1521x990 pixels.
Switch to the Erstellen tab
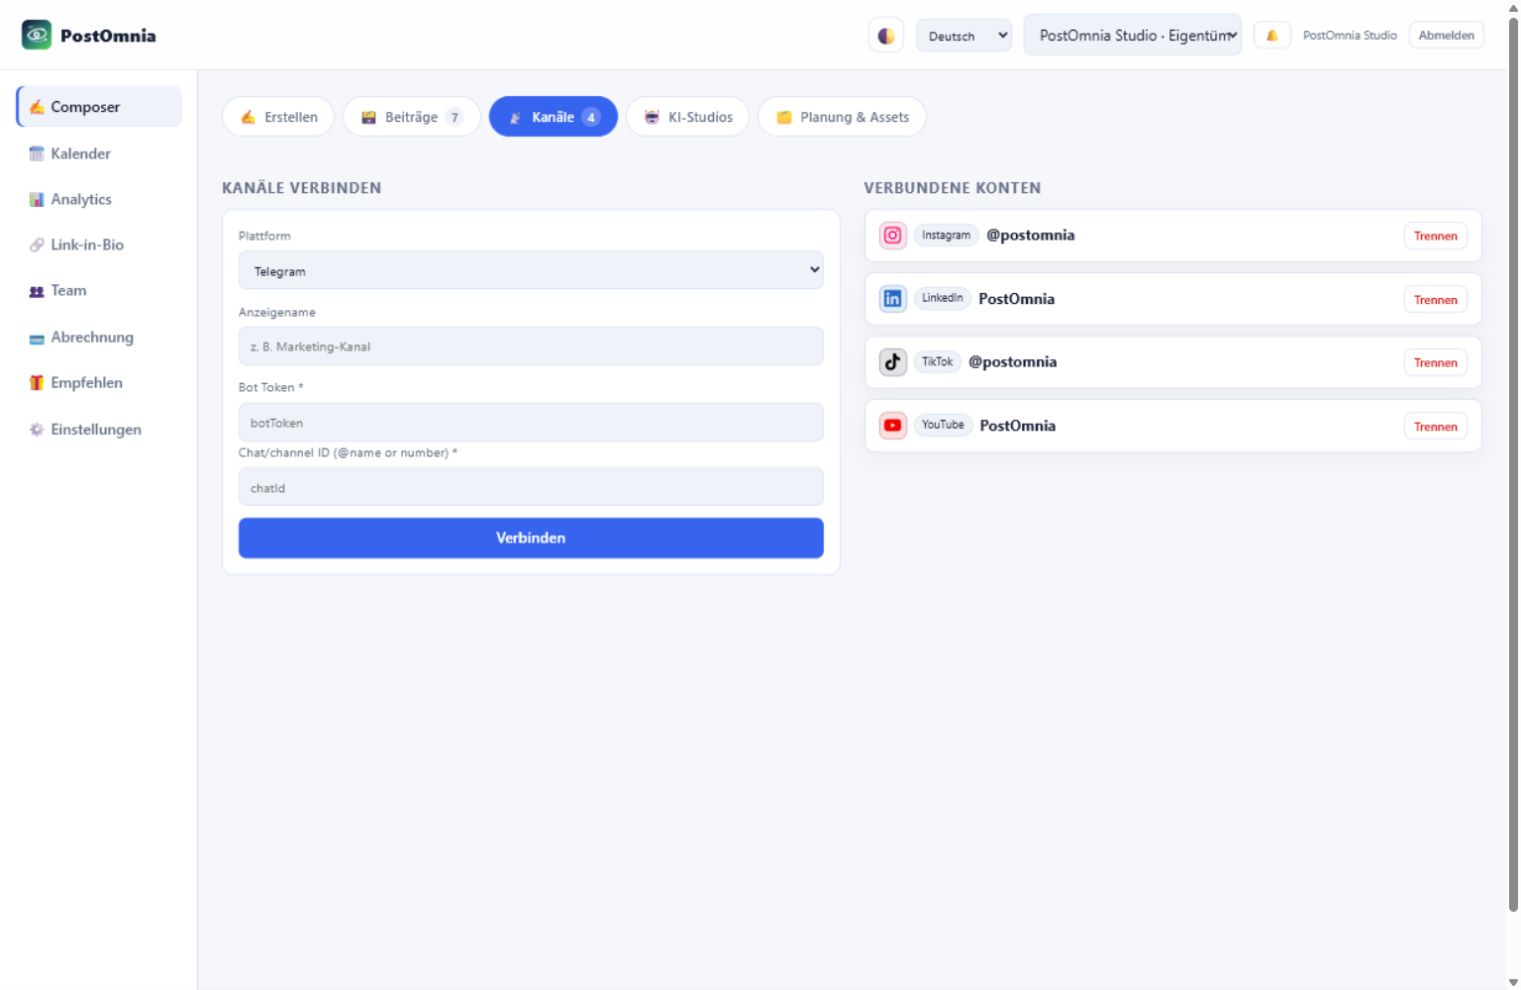point(278,117)
